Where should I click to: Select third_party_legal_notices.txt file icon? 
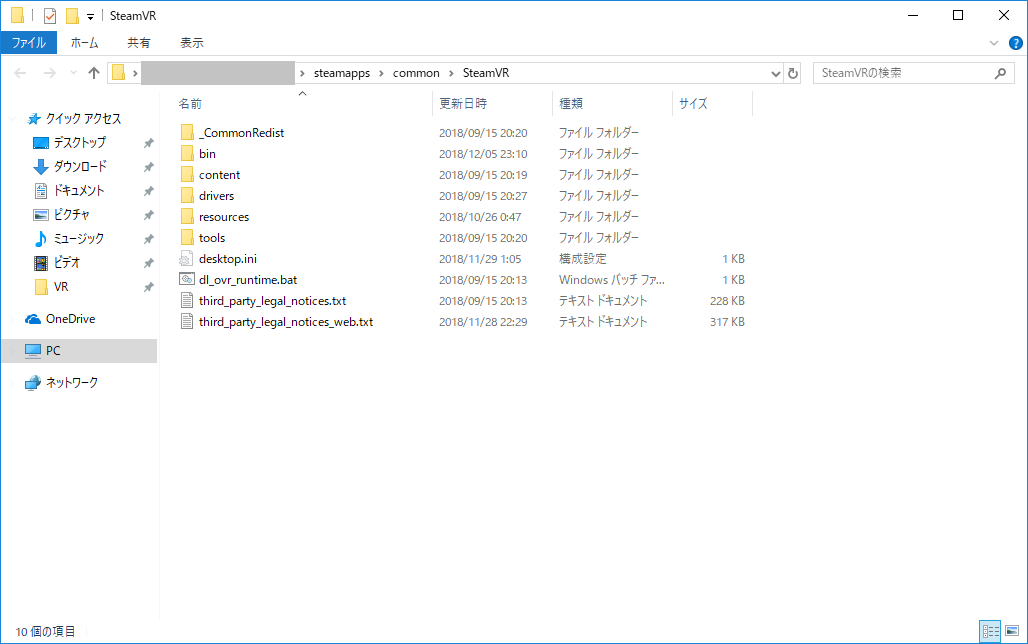click(x=187, y=300)
